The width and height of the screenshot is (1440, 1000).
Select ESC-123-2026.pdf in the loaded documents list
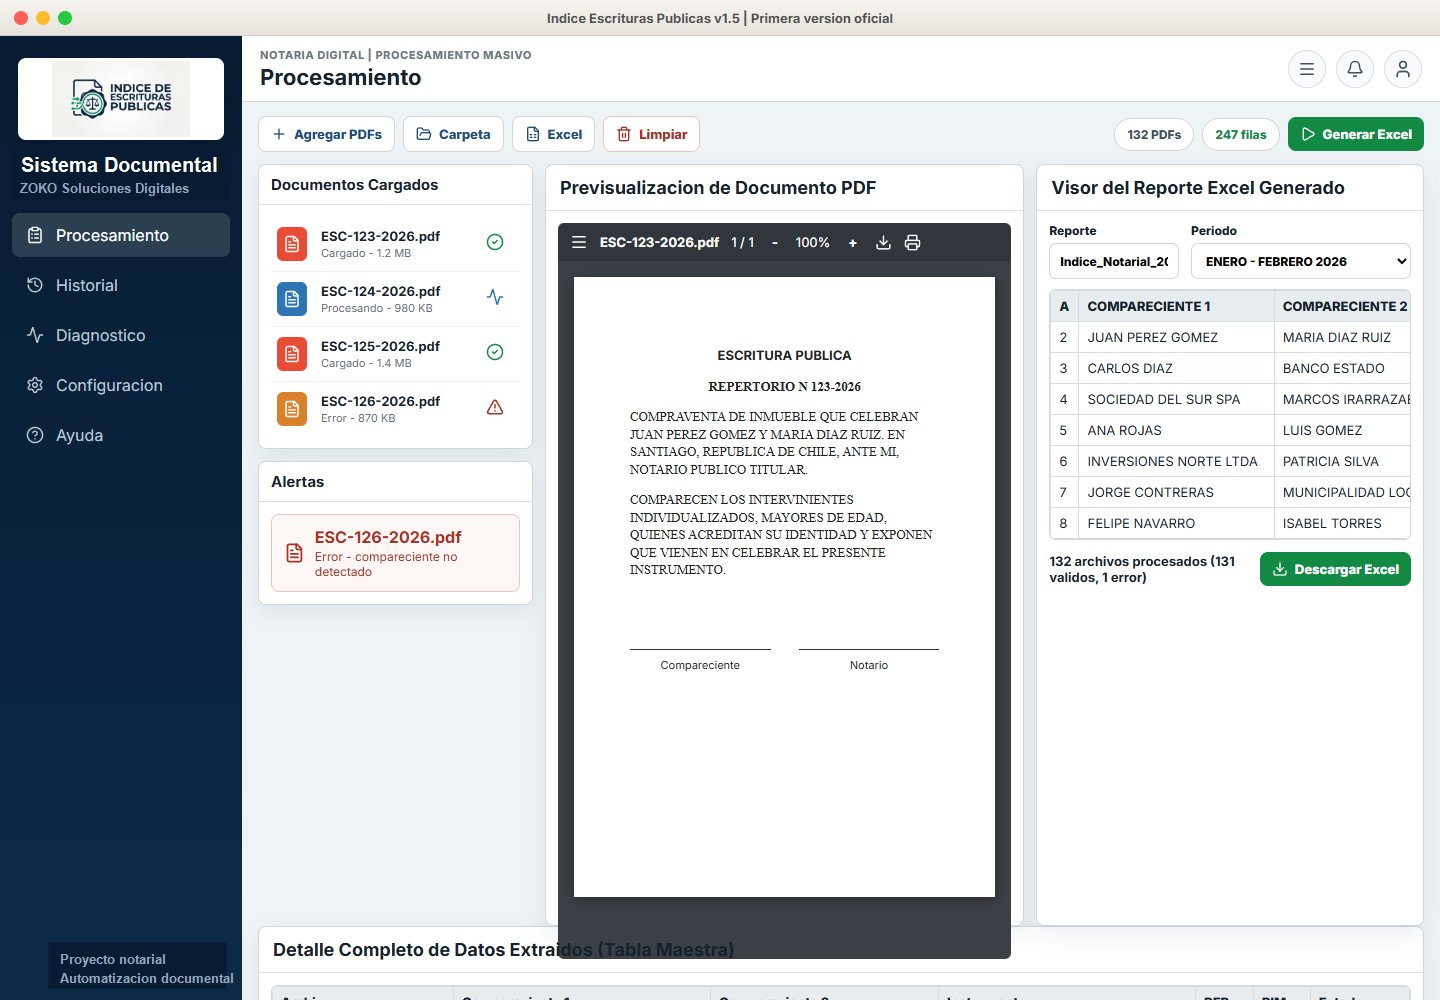pos(395,244)
